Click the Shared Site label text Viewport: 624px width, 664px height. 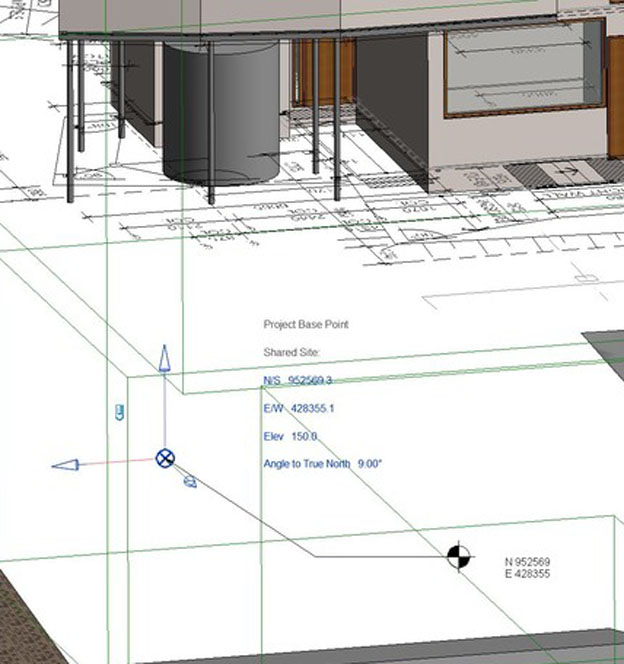tap(290, 353)
